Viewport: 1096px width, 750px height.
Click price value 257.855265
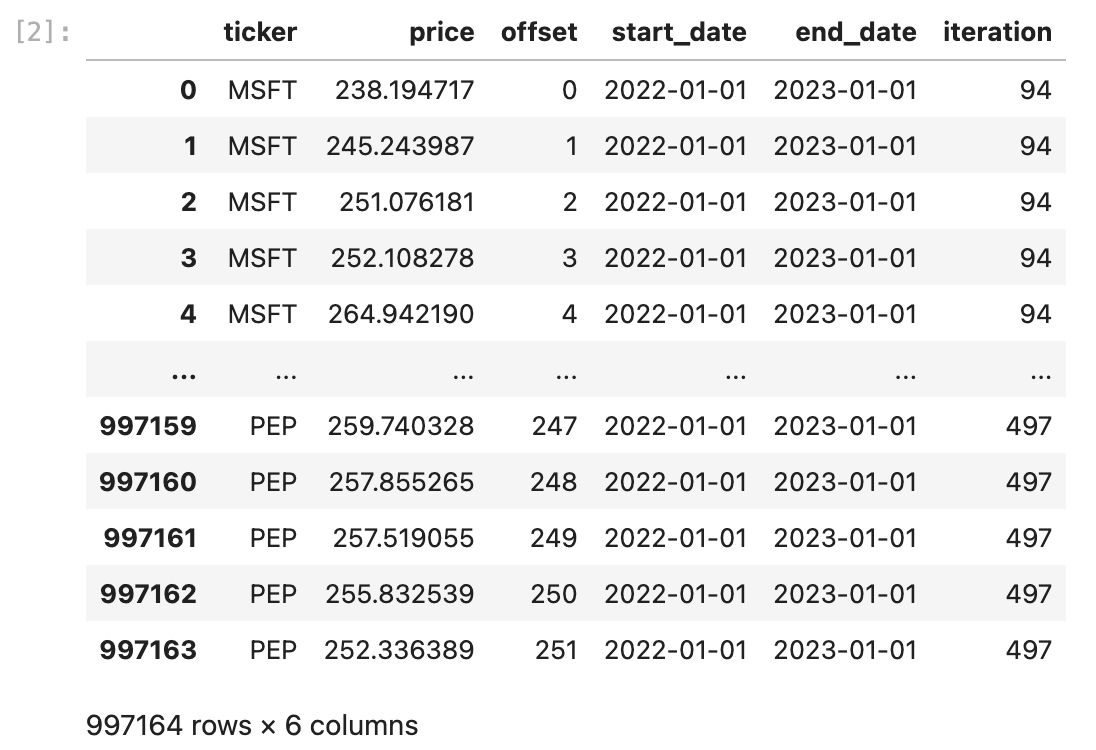coord(402,482)
